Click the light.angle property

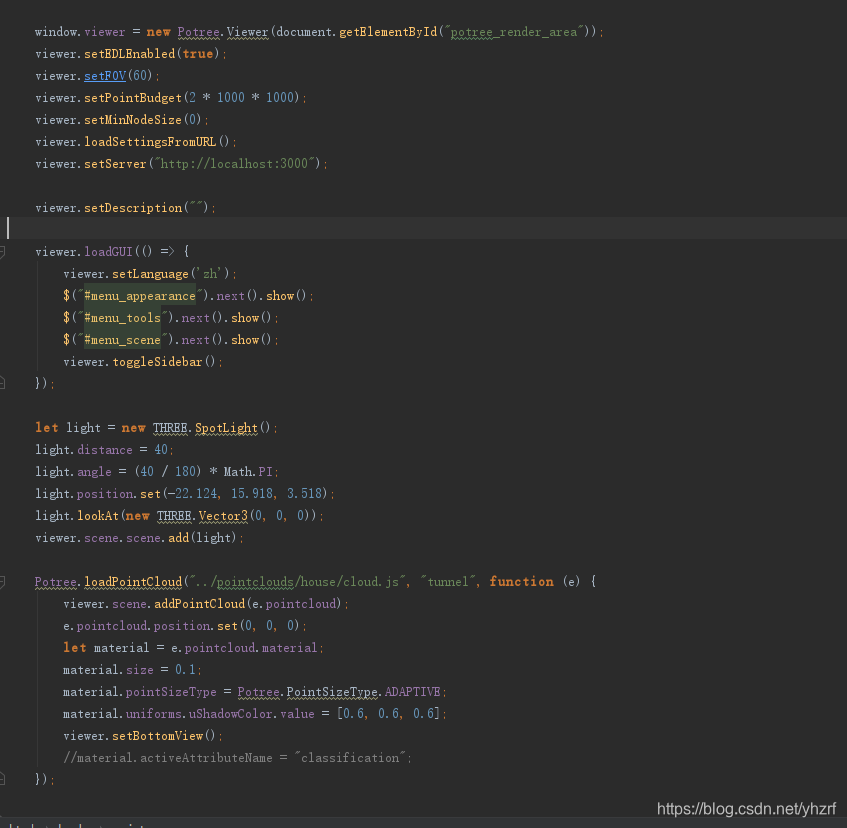coord(94,472)
